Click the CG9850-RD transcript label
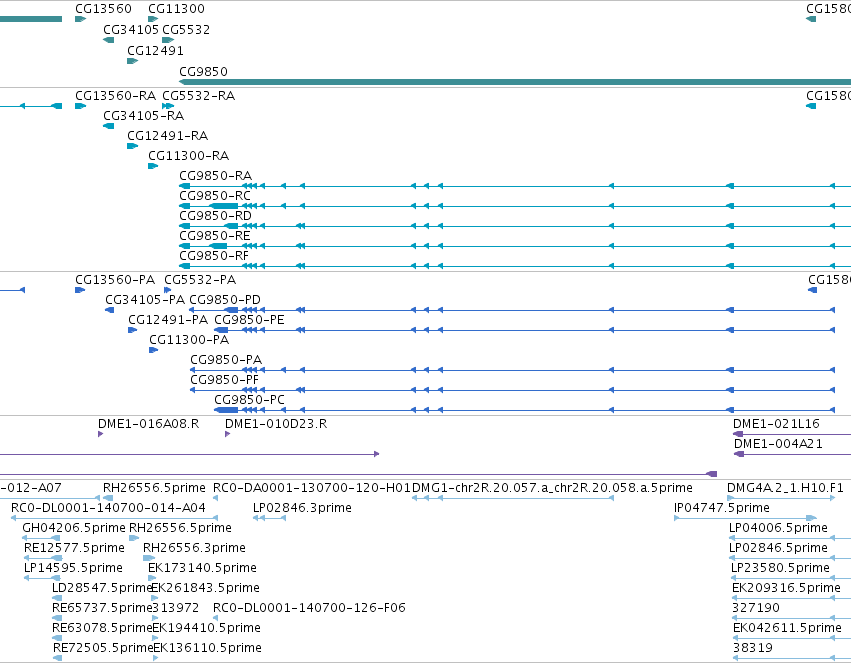This screenshot has width=851, height=663. click(215, 216)
